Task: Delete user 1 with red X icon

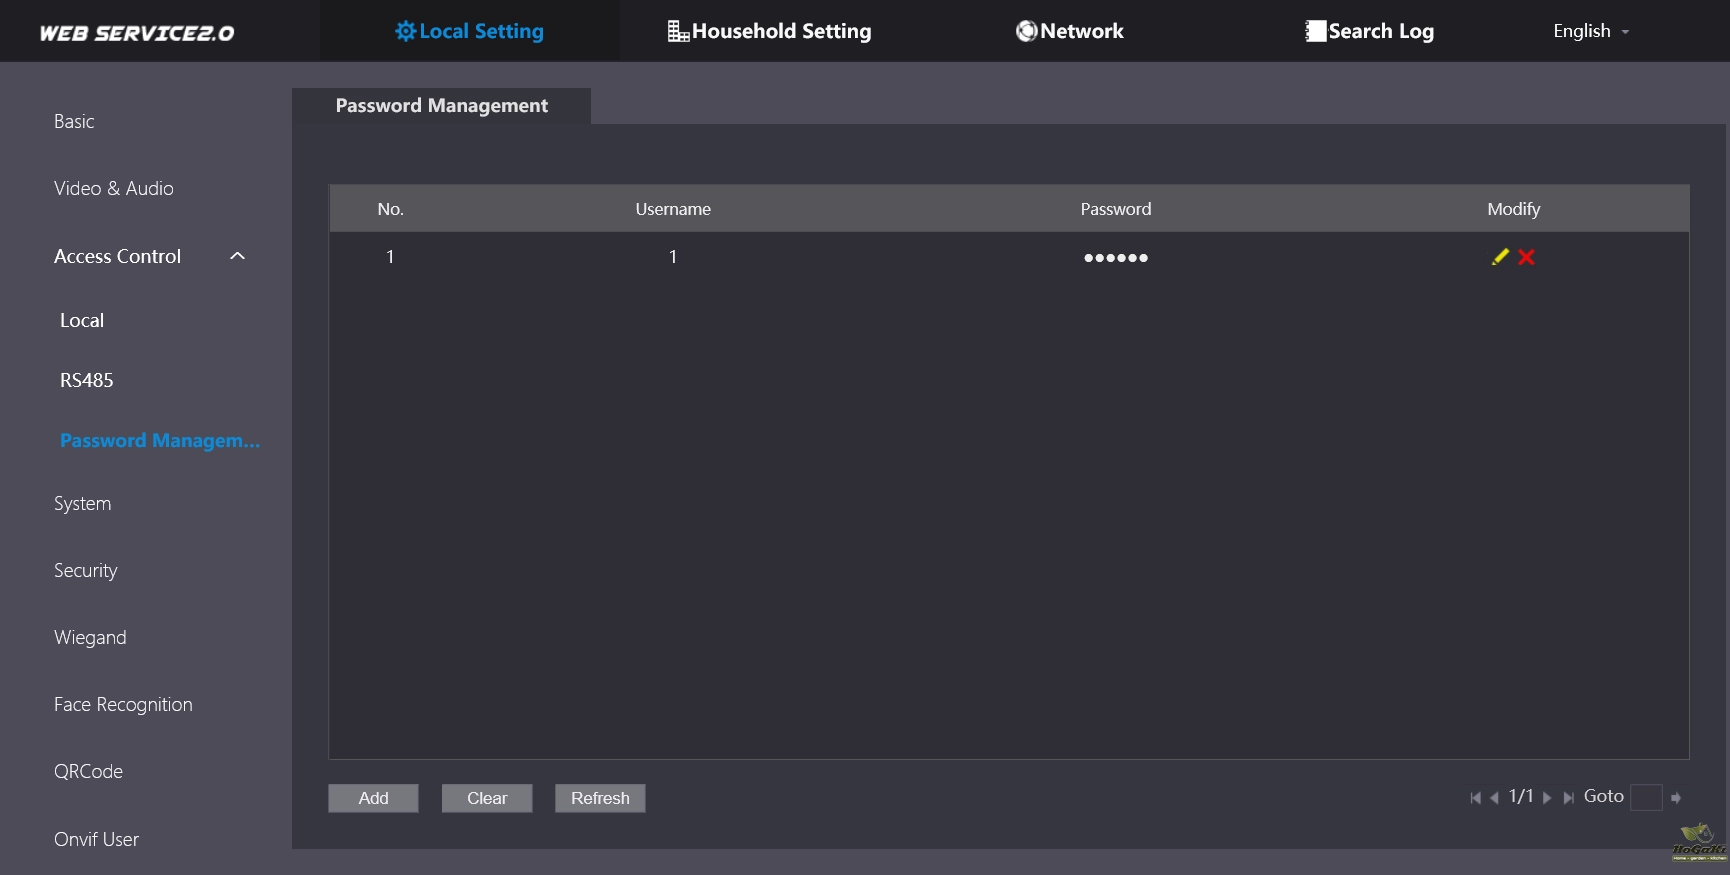Action: (x=1526, y=257)
